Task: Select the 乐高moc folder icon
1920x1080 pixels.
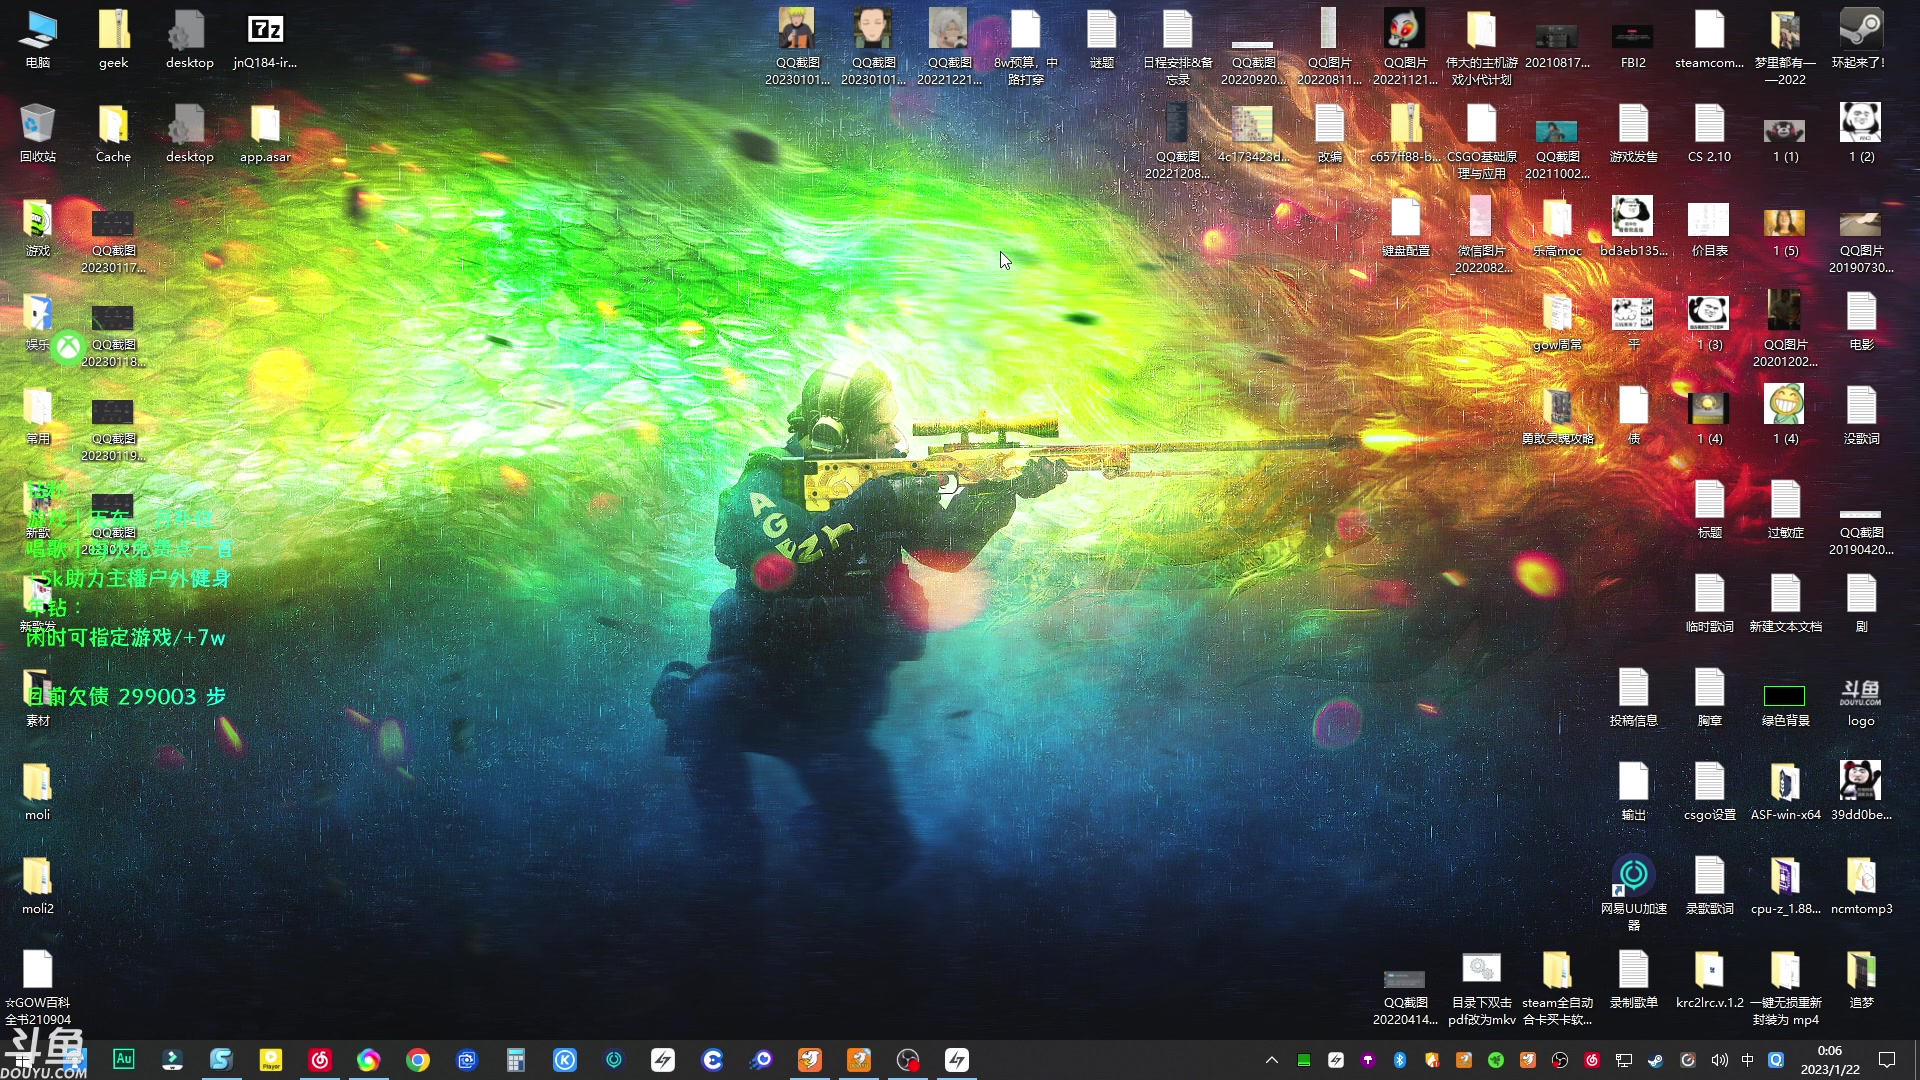Action: tap(1557, 226)
